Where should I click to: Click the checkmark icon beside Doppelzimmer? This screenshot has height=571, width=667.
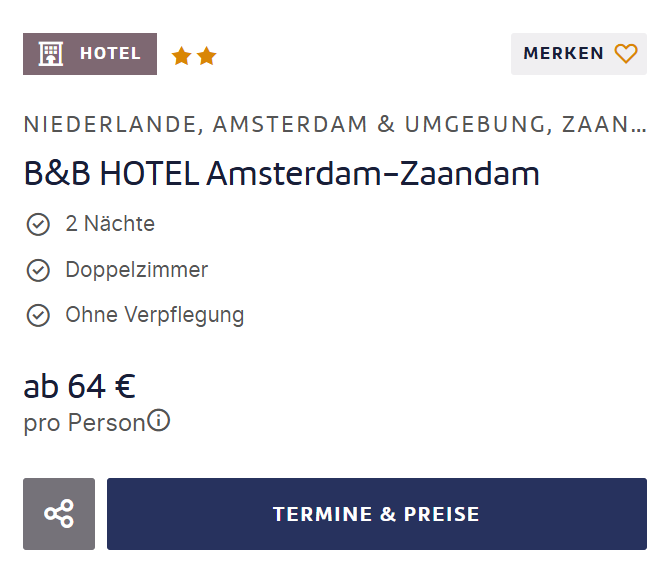click(38, 270)
